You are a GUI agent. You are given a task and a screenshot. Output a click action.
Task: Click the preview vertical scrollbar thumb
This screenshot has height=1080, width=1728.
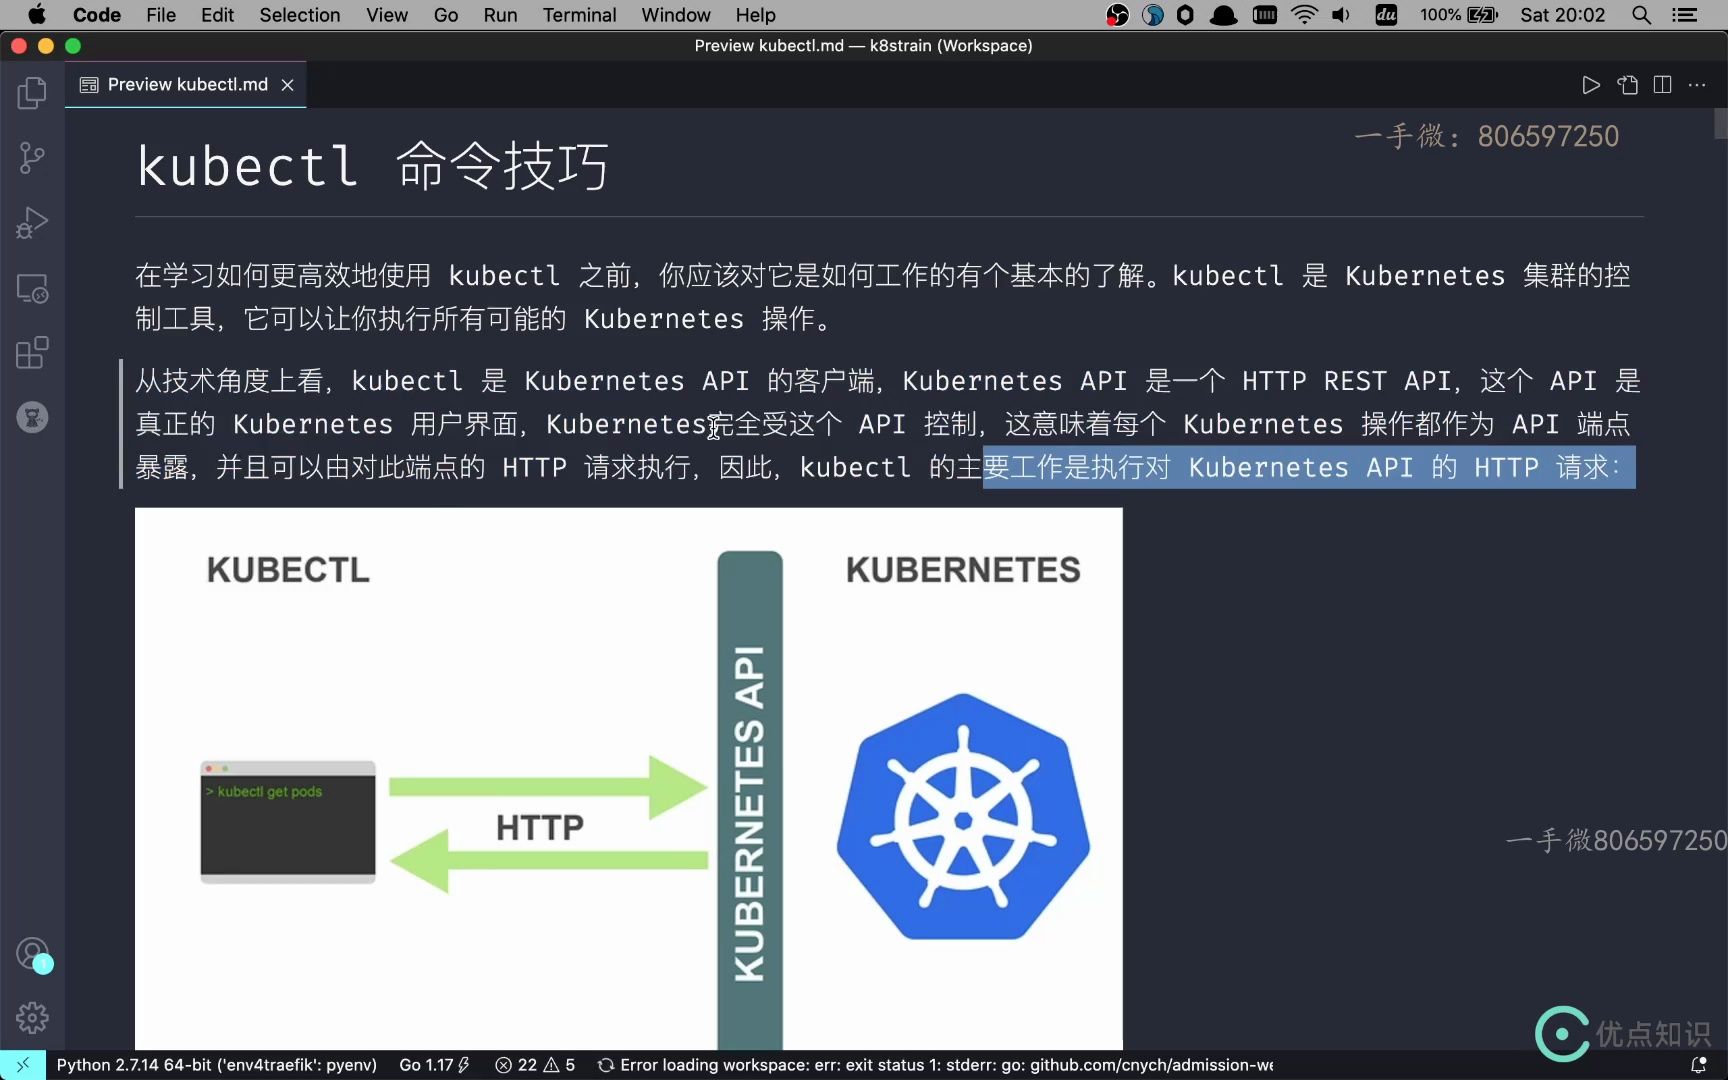[1720, 123]
